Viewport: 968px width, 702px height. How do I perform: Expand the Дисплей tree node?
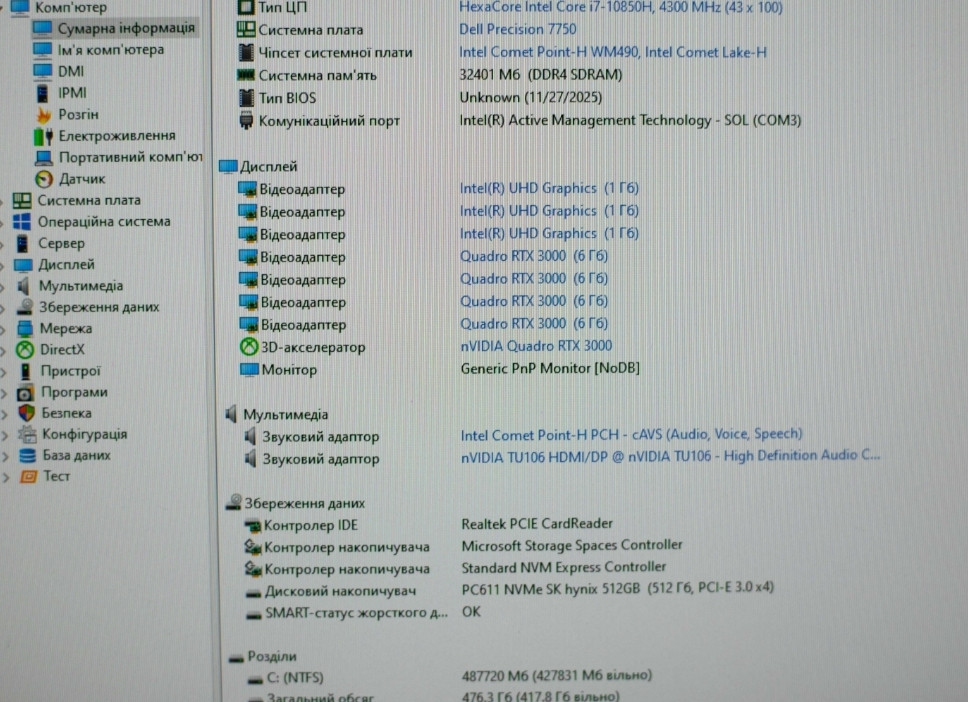click(2, 264)
